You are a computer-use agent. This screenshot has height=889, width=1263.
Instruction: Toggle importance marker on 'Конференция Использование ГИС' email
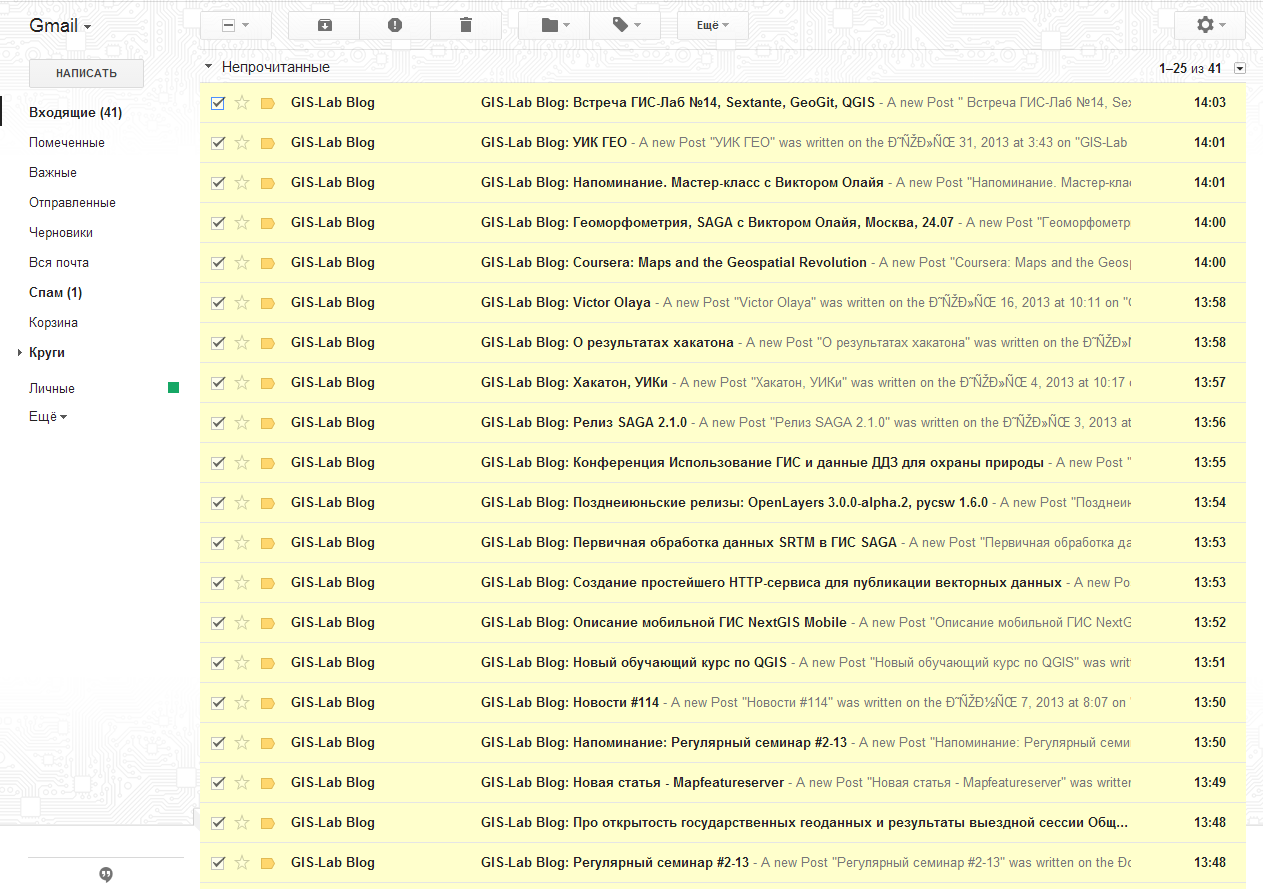(x=267, y=463)
